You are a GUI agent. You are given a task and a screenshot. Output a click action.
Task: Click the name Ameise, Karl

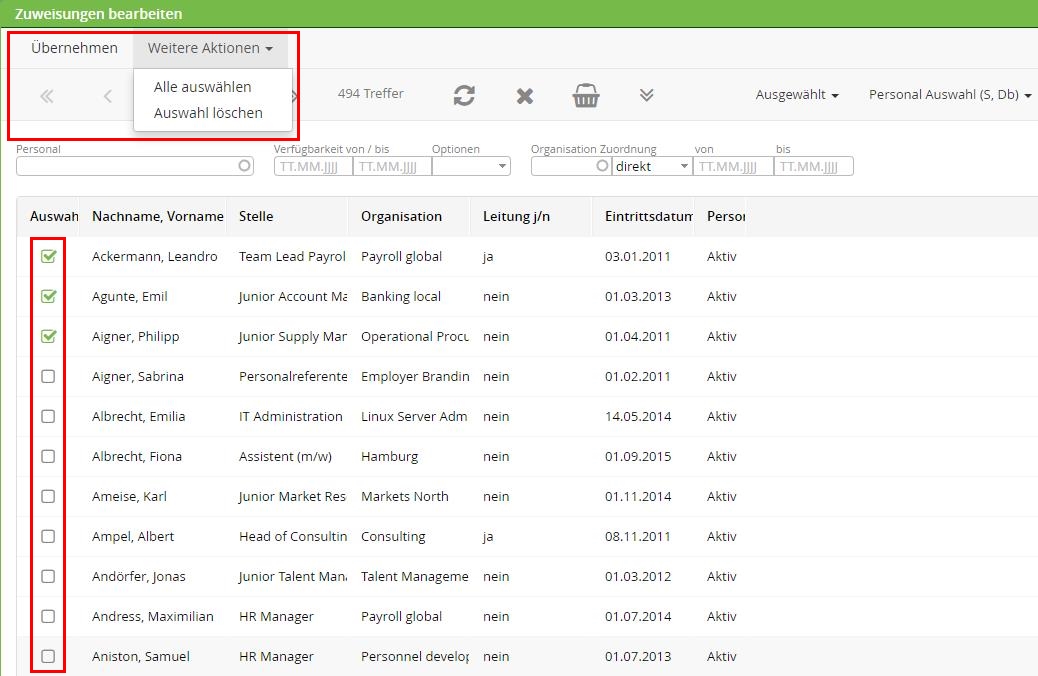[129, 496]
